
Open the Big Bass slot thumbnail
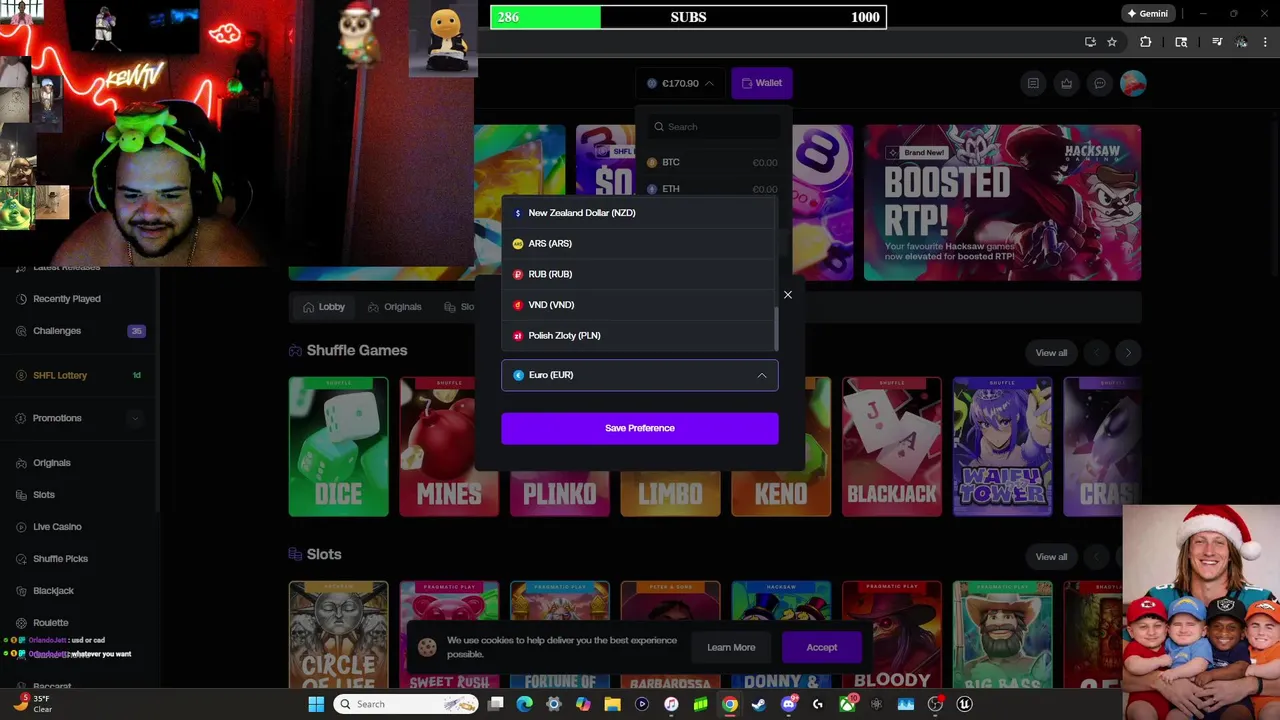pos(1002,636)
